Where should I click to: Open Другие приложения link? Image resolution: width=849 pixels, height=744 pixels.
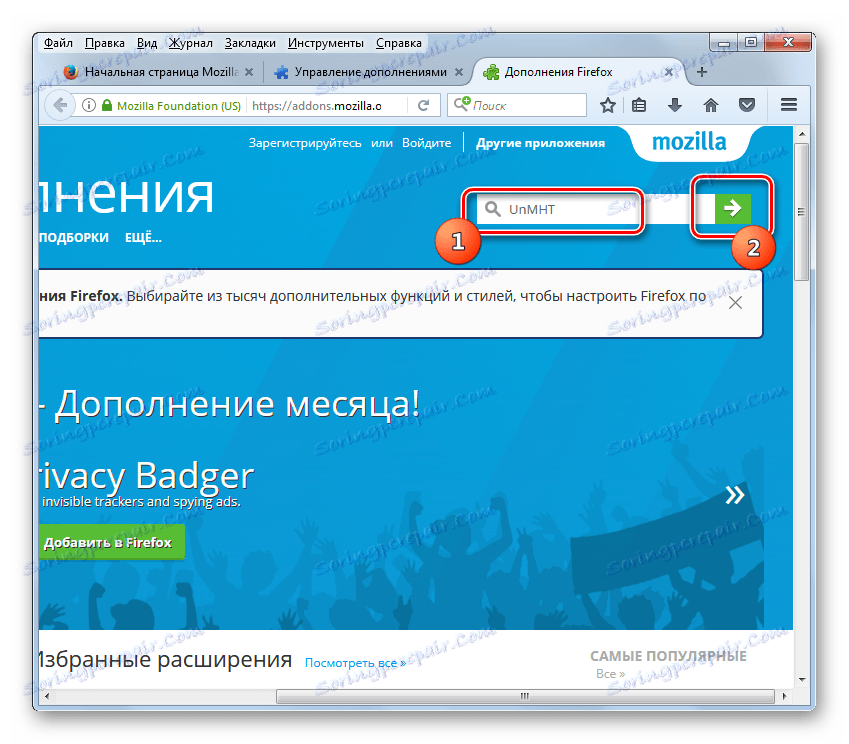540,143
